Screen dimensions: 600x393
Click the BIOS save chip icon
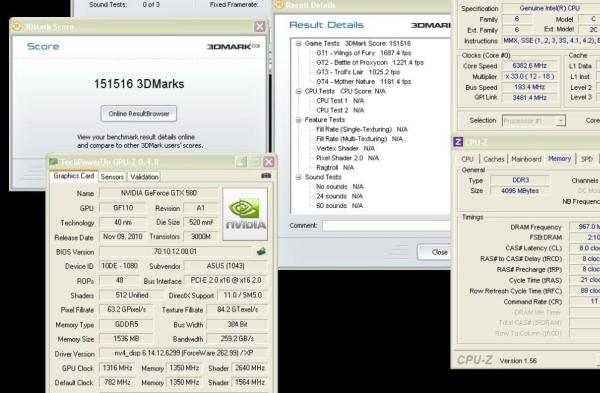coord(261,251)
